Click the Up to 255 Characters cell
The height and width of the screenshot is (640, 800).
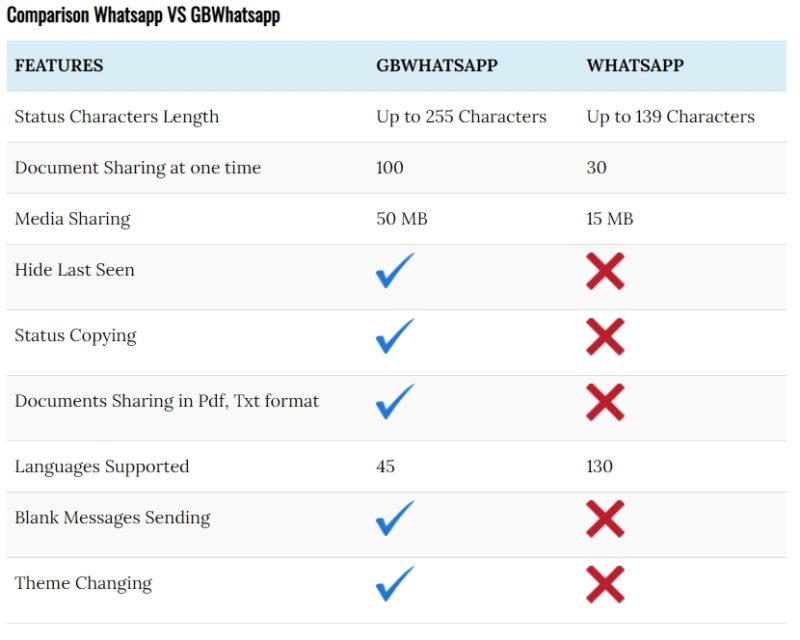point(461,117)
